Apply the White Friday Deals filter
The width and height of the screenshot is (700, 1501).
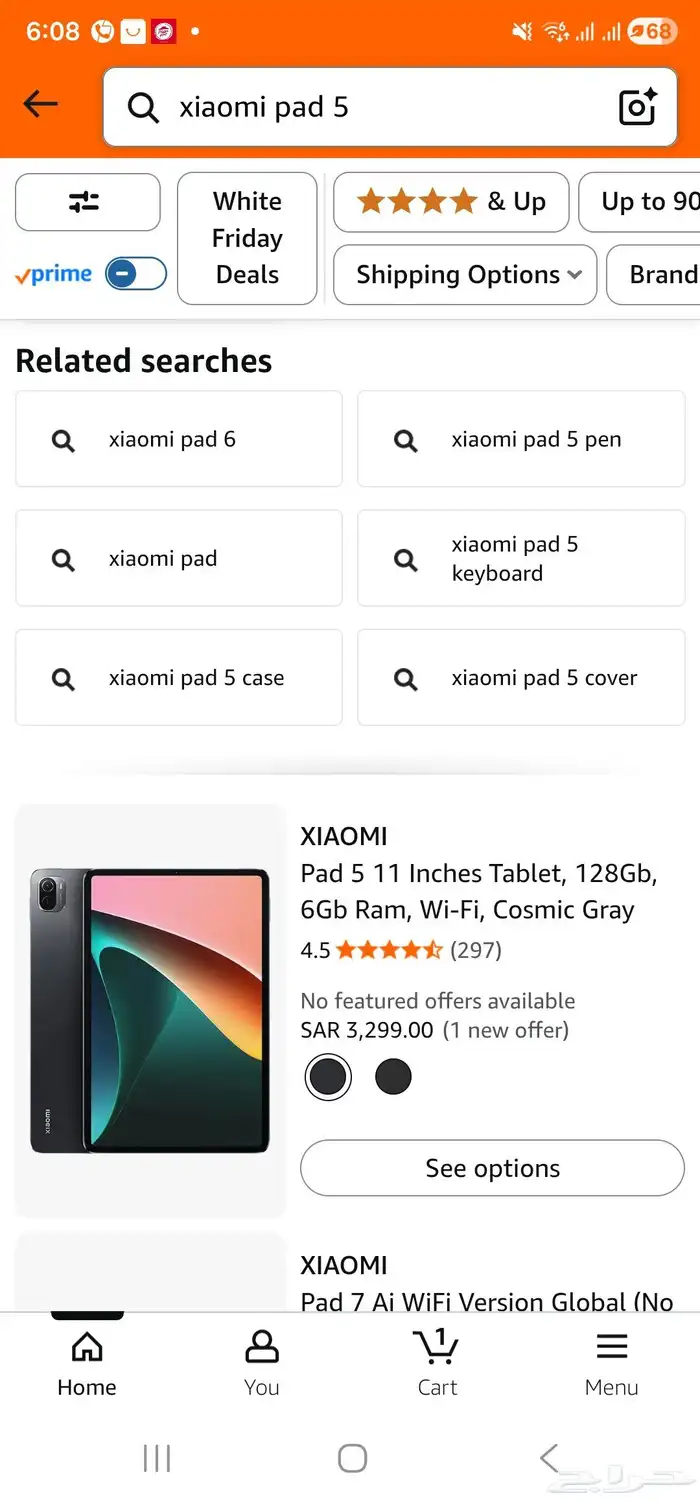[x=246, y=238]
